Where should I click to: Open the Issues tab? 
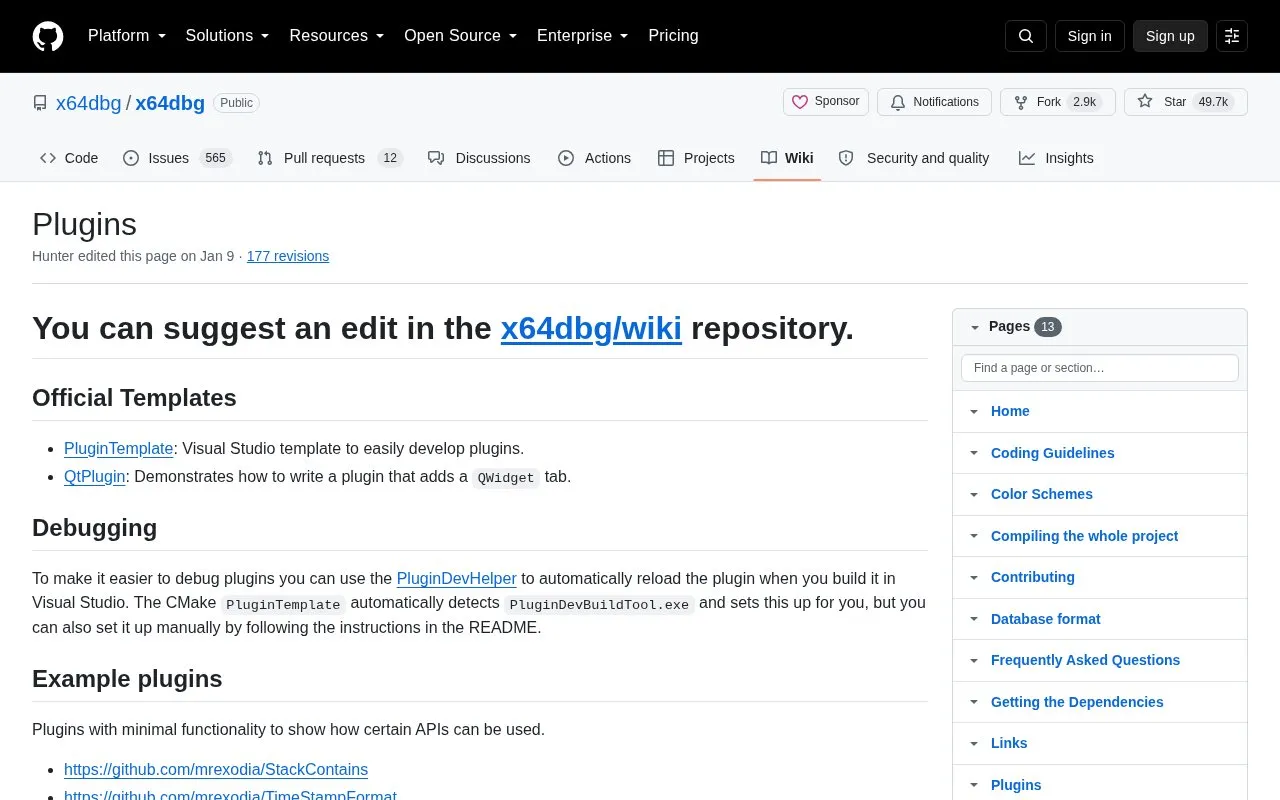pos(177,158)
